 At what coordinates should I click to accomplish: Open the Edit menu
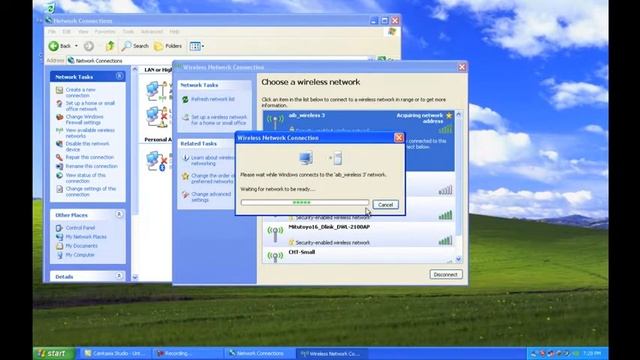click(66, 31)
